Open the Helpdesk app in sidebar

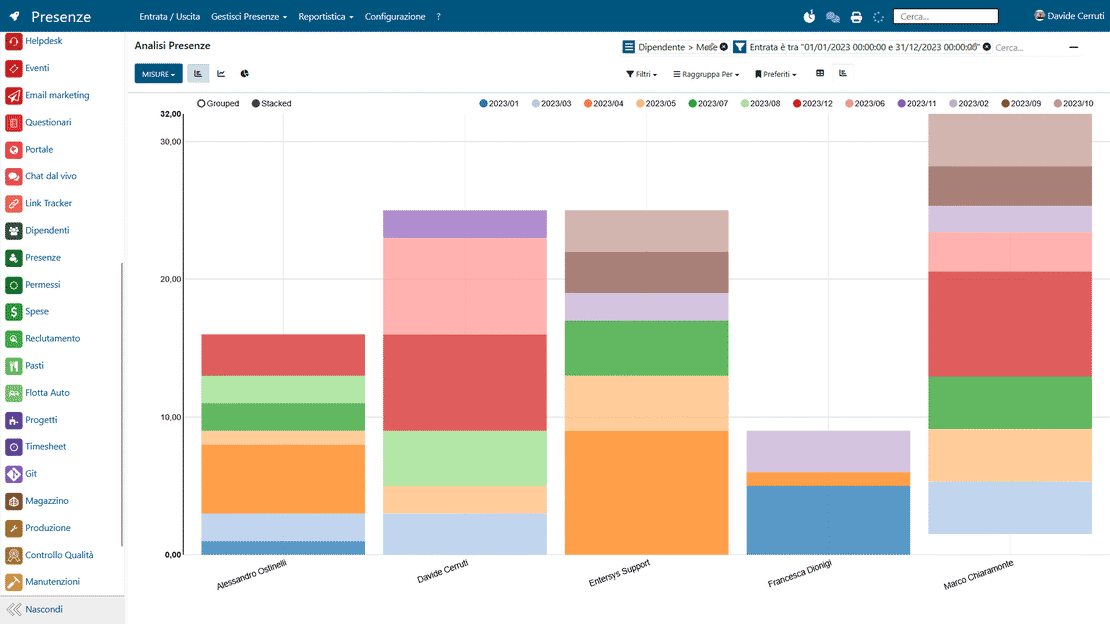(x=34, y=41)
